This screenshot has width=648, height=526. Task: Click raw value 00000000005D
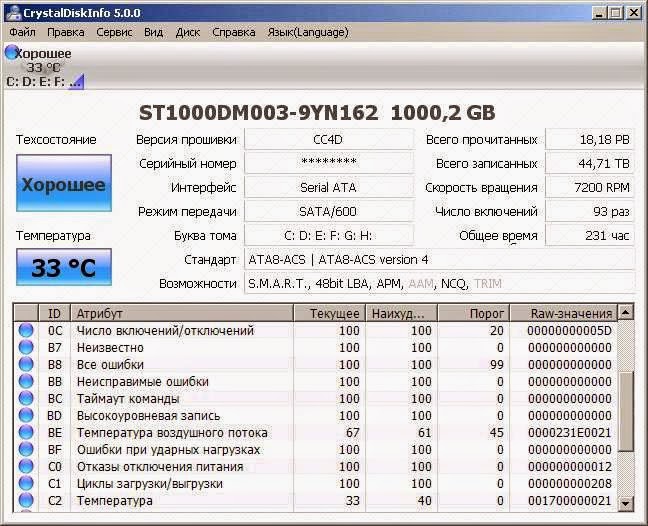[569, 331]
